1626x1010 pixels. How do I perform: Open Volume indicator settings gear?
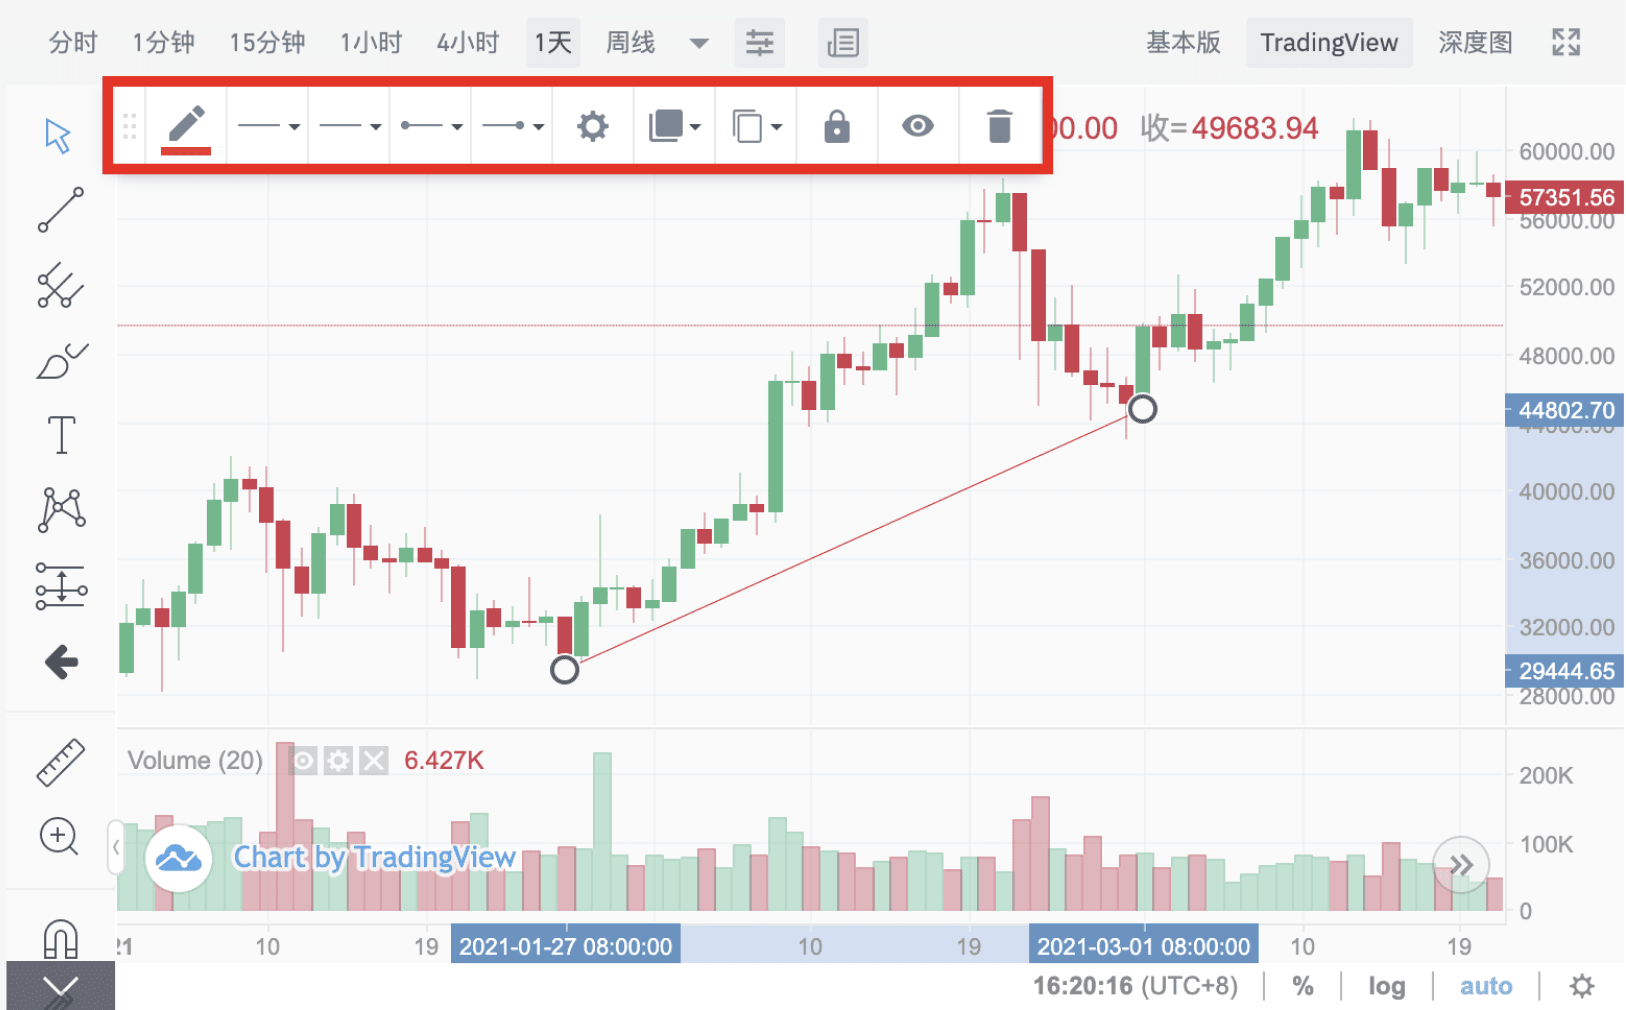(339, 761)
